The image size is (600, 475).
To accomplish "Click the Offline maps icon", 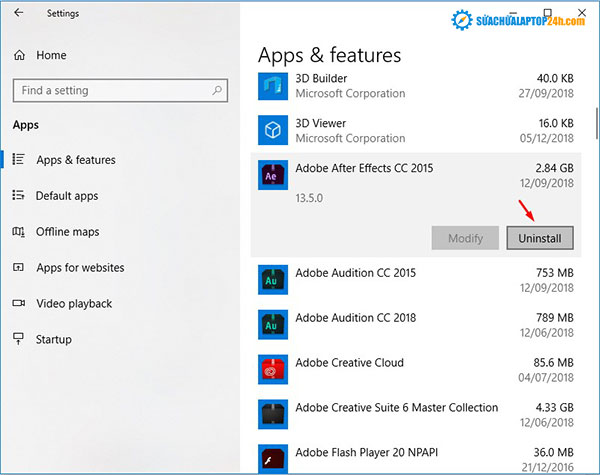I will tap(18, 232).
